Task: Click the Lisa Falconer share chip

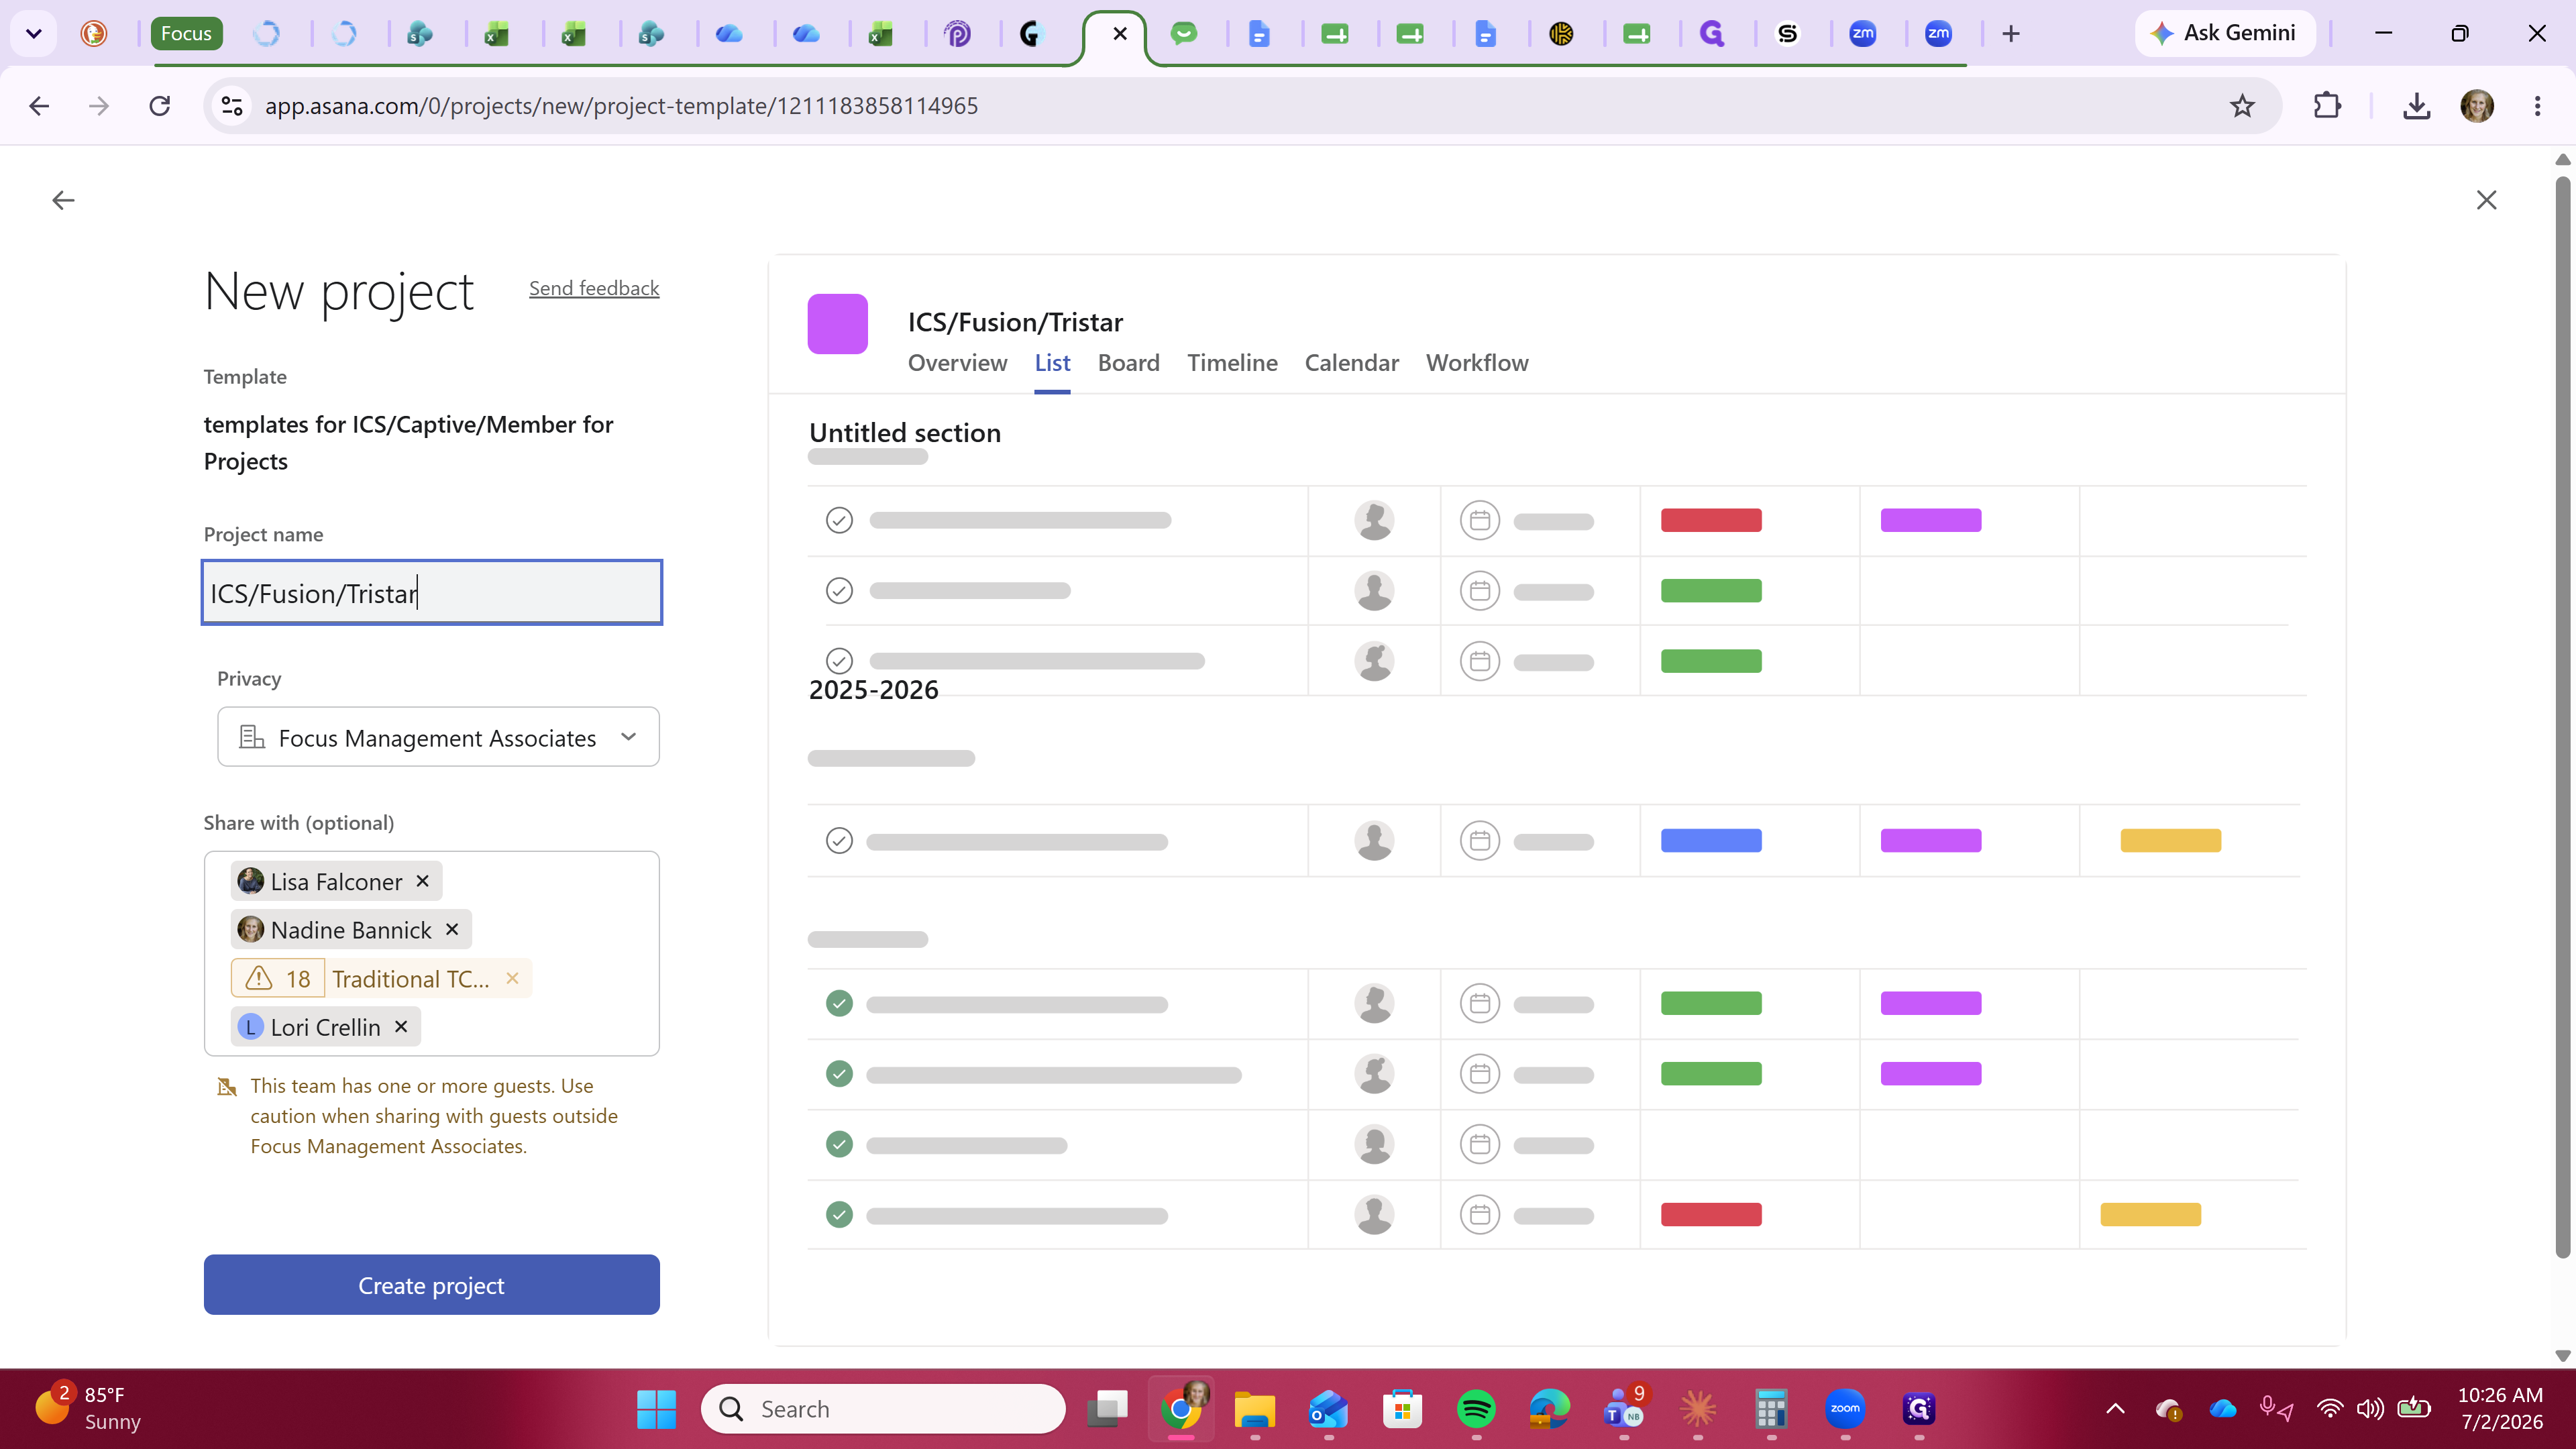Action: click(336, 881)
